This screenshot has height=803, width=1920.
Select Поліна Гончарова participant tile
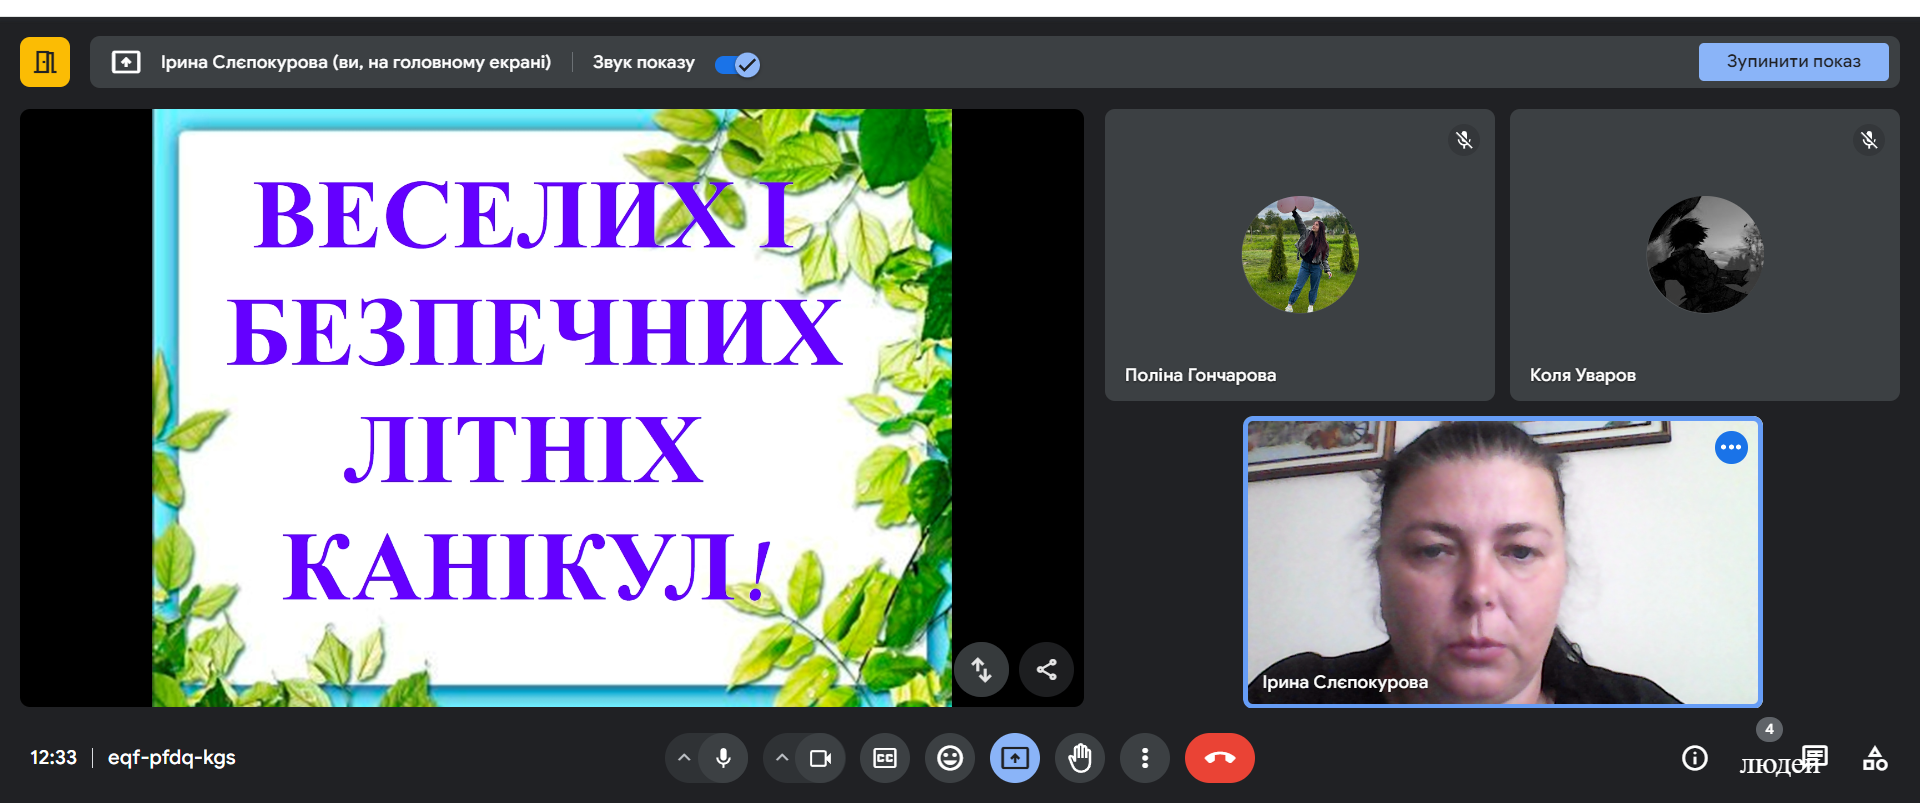point(1299,255)
